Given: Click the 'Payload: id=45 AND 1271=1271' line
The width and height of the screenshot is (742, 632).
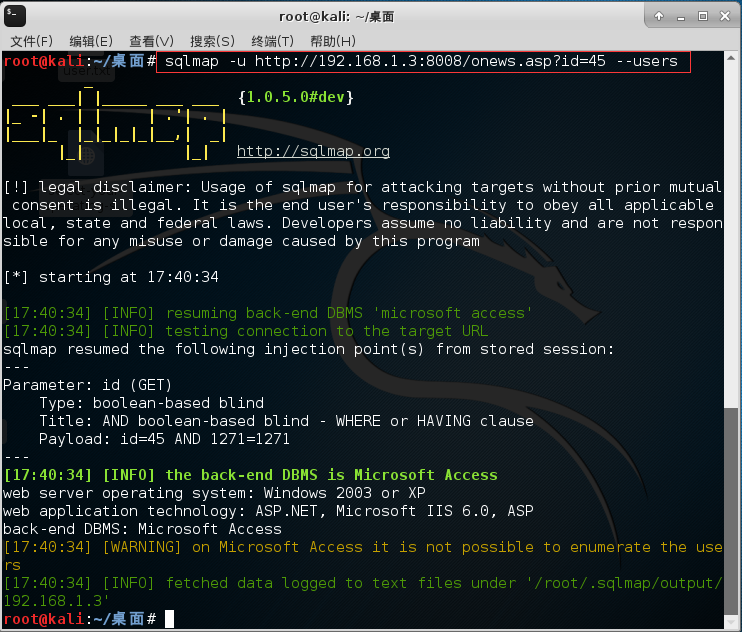Looking at the screenshot, I should (x=164, y=439).
